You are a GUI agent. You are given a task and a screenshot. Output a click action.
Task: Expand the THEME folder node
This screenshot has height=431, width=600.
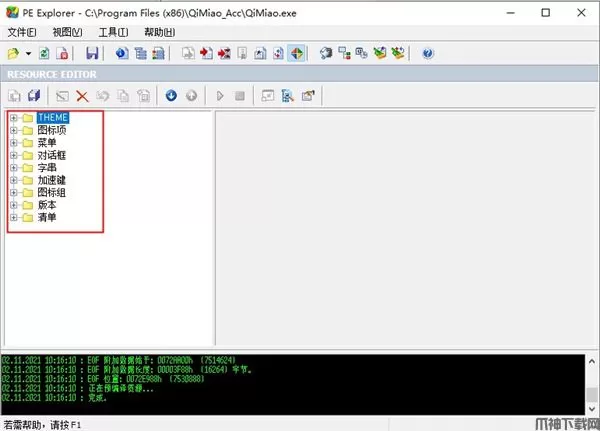(x=14, y=118)
